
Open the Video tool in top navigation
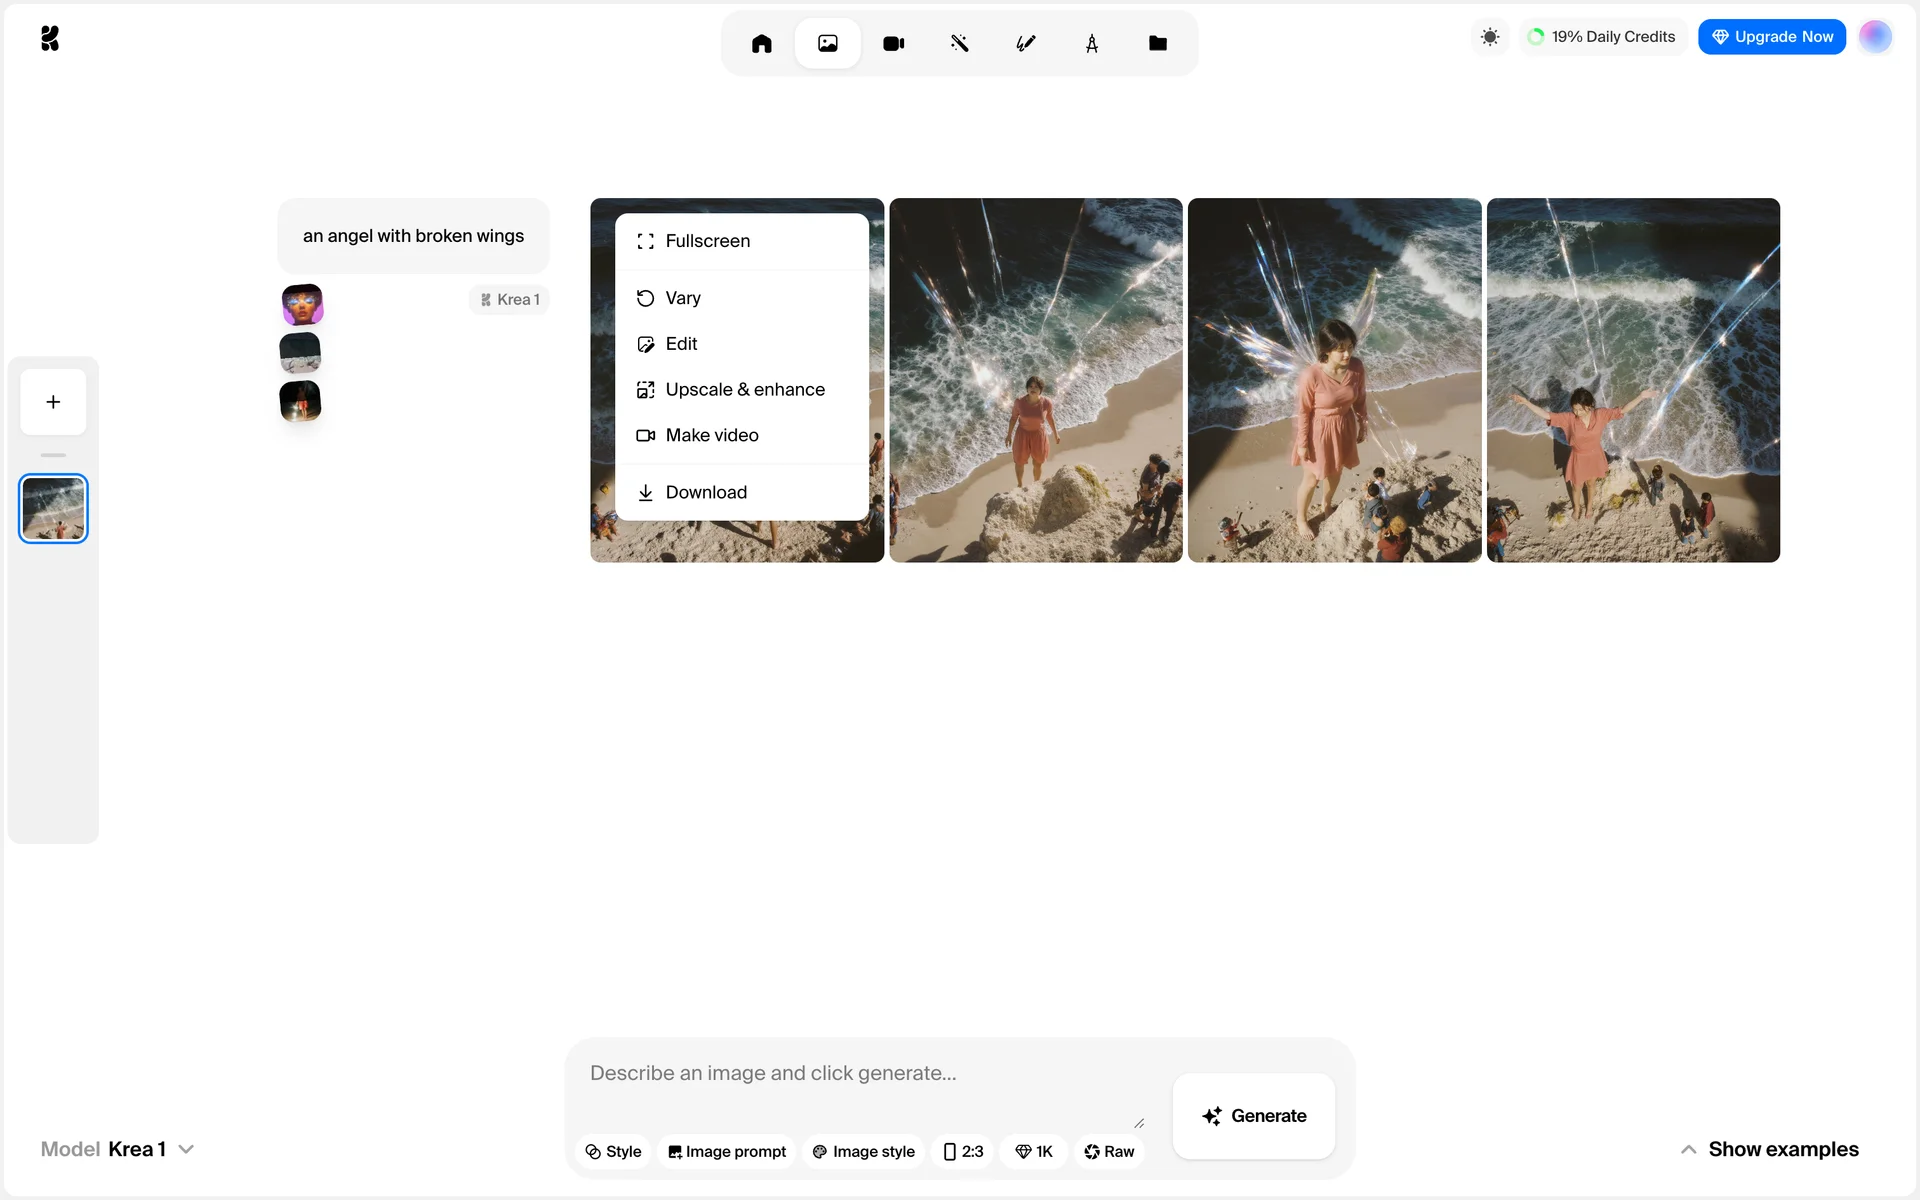[893, 43]
